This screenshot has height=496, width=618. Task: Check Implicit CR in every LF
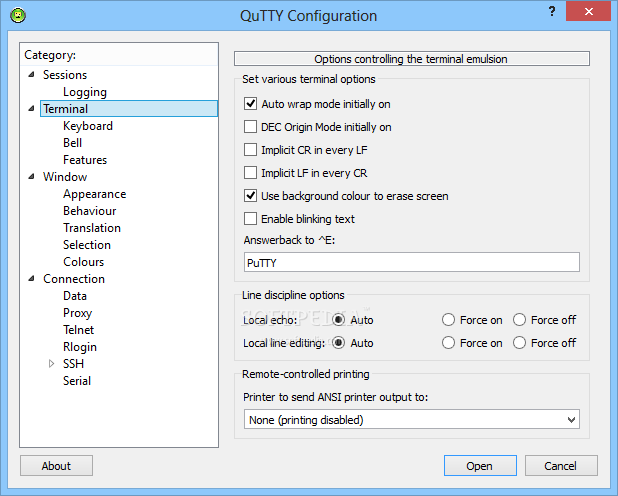(250, 150)
